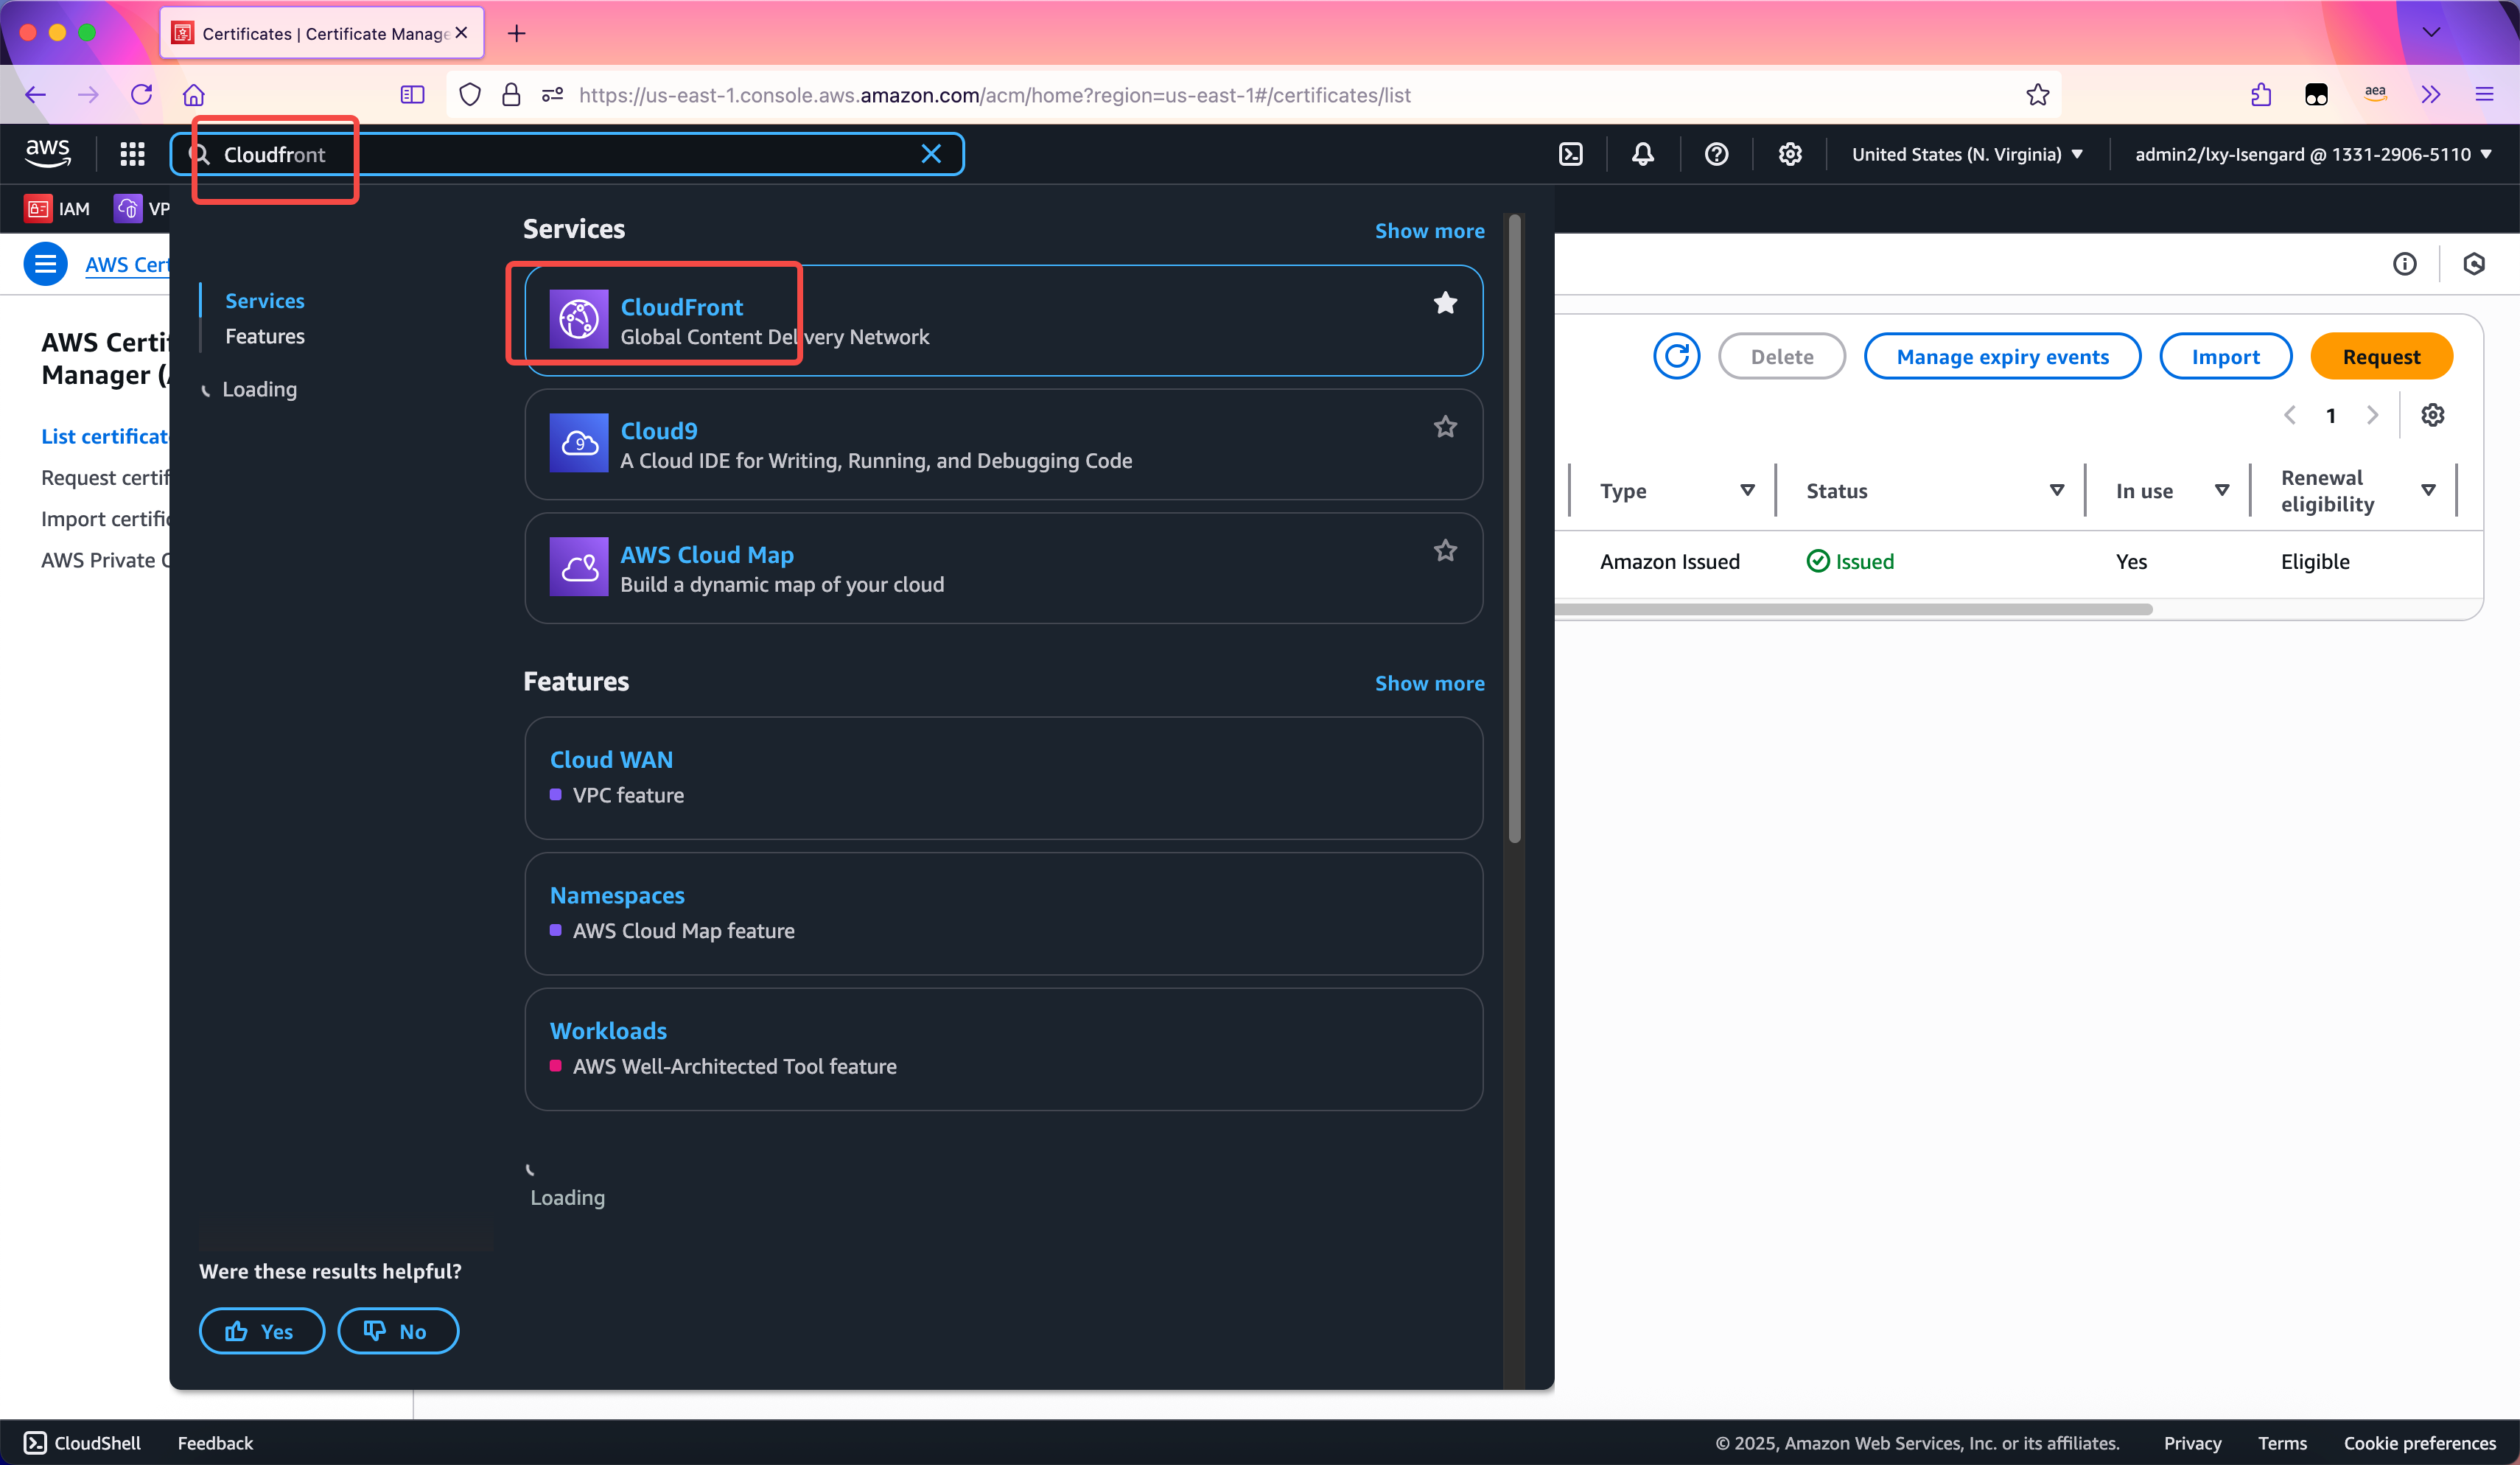Open the AWS services grid menu
Viewport: 2520px width, 1465px height.
pos(132,154)
